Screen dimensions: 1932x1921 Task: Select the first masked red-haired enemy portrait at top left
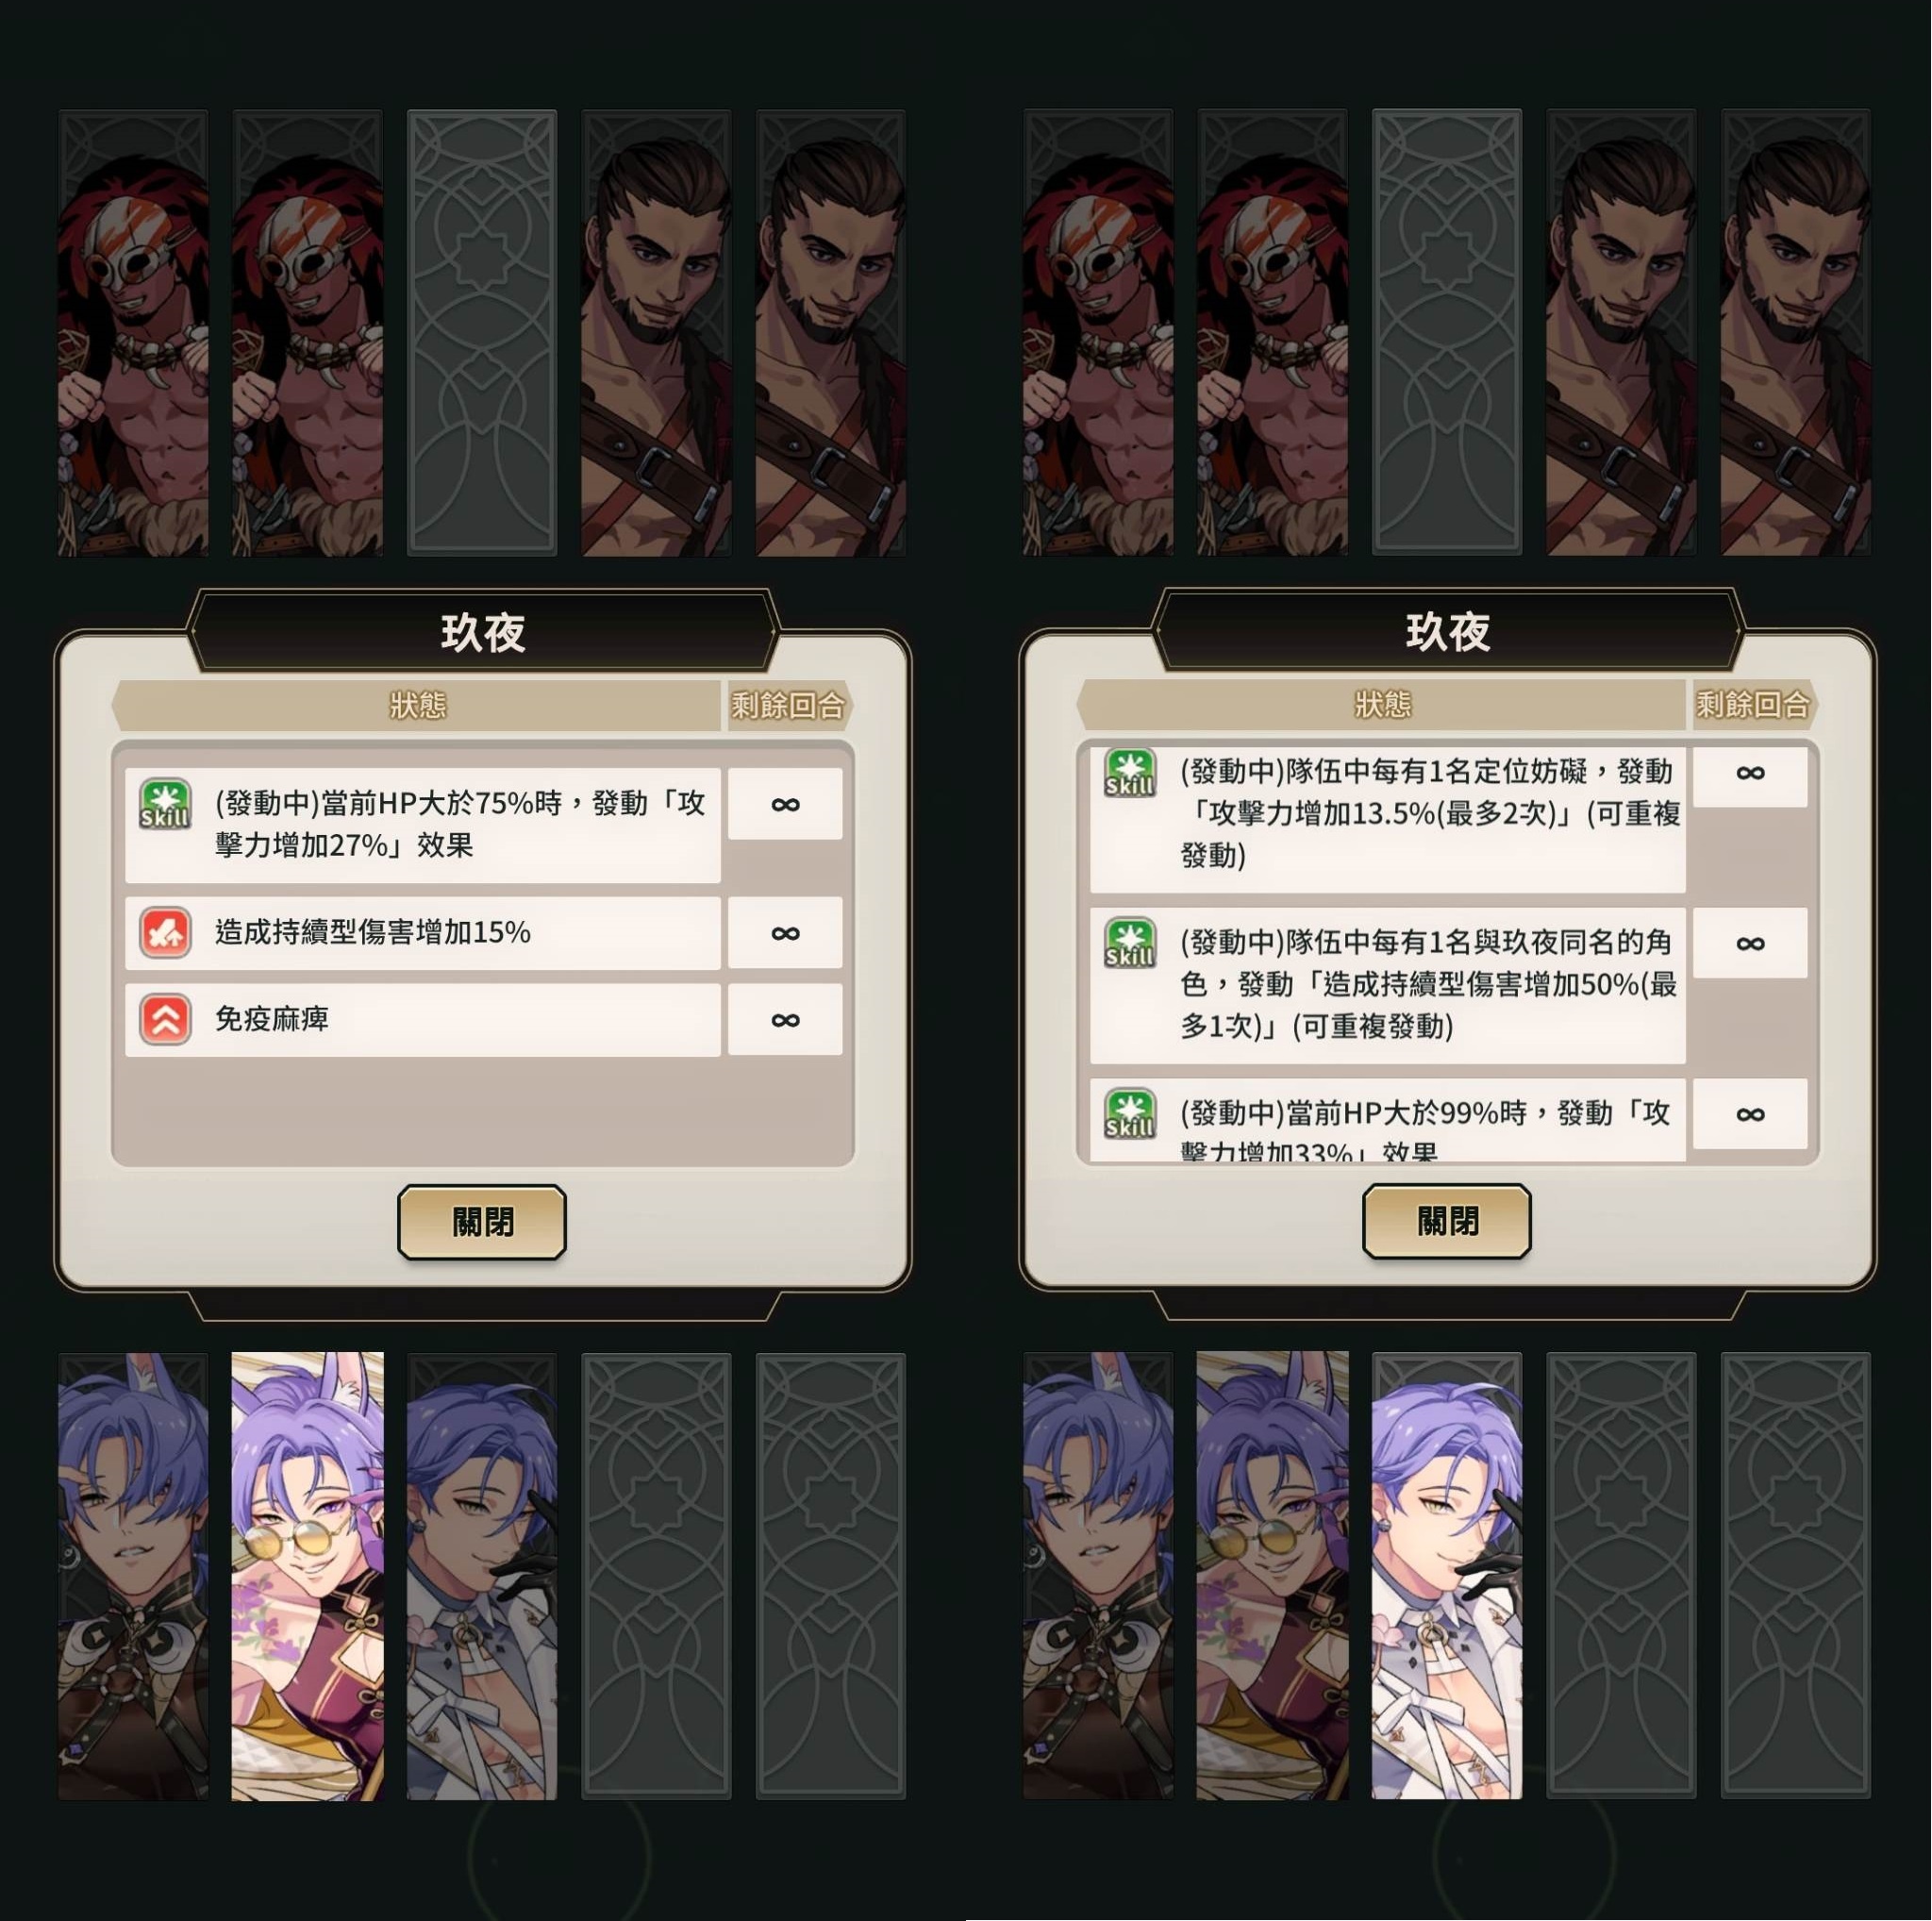point(133,333)
